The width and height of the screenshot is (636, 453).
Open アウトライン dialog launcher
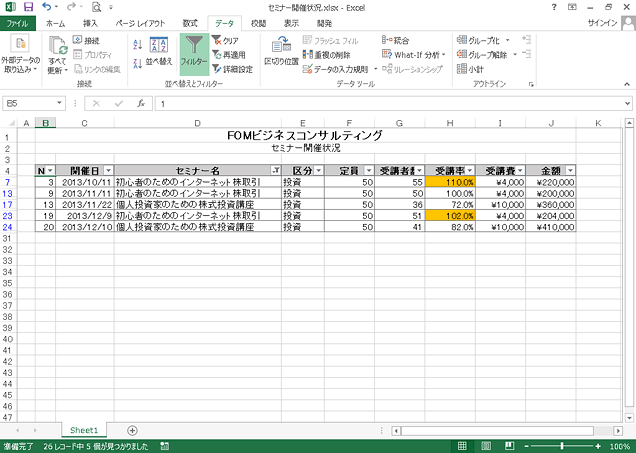pyautogui.click(x=531, y=84)
